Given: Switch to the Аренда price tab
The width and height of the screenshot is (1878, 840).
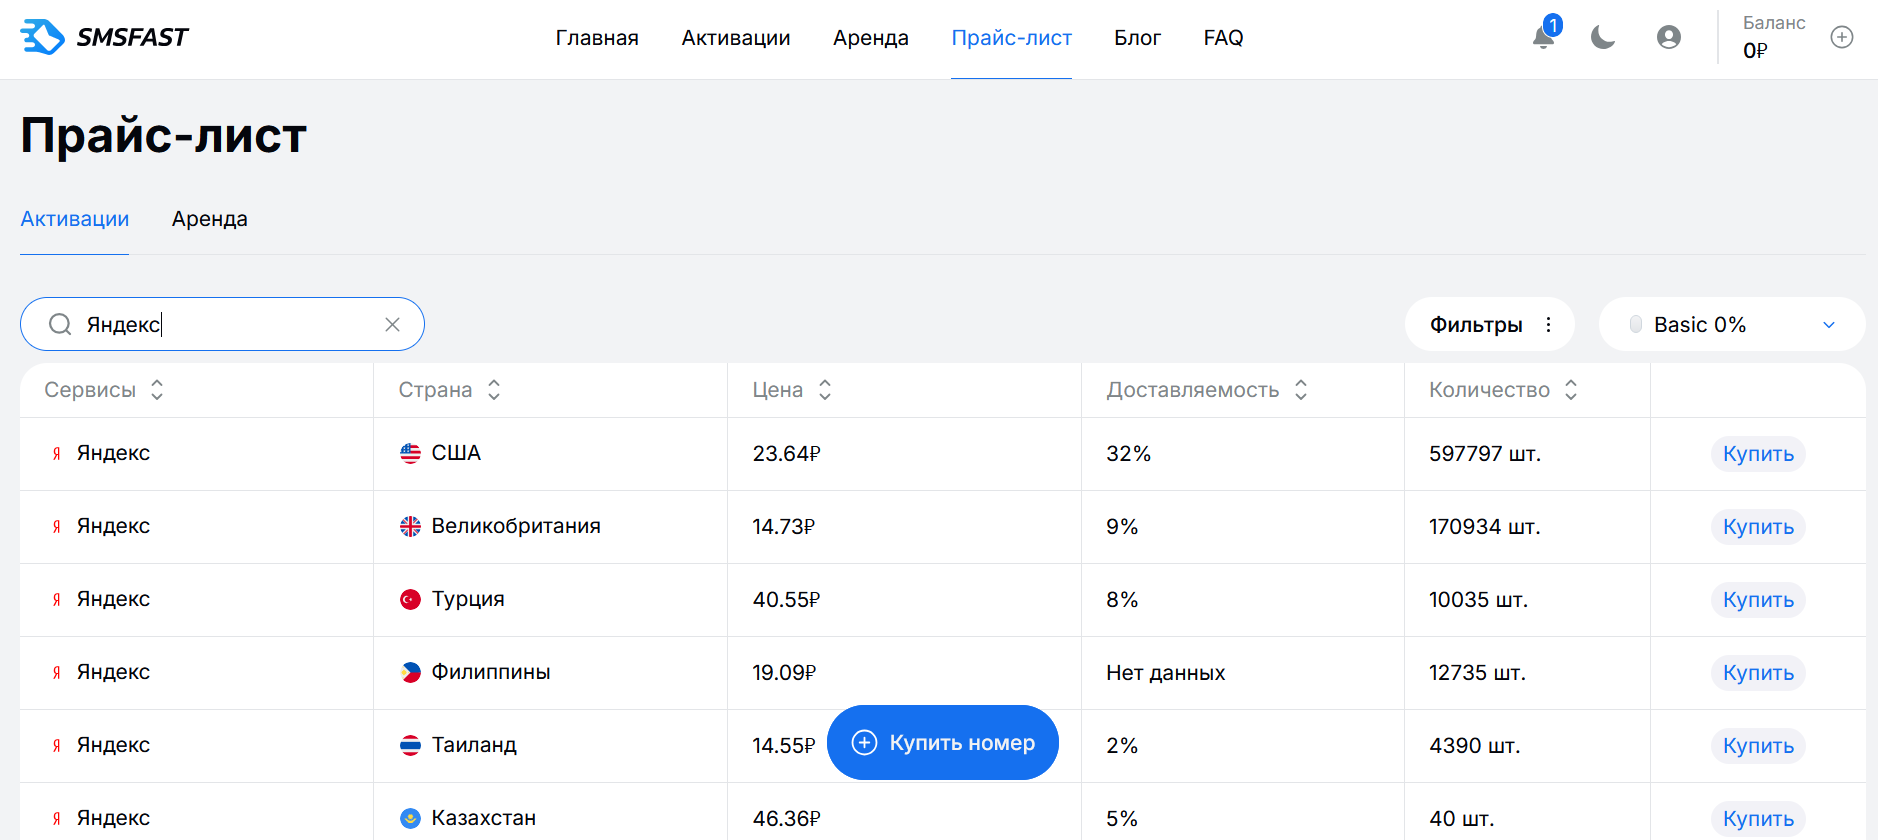Looking at the screenshot, I should click(210, 219).
